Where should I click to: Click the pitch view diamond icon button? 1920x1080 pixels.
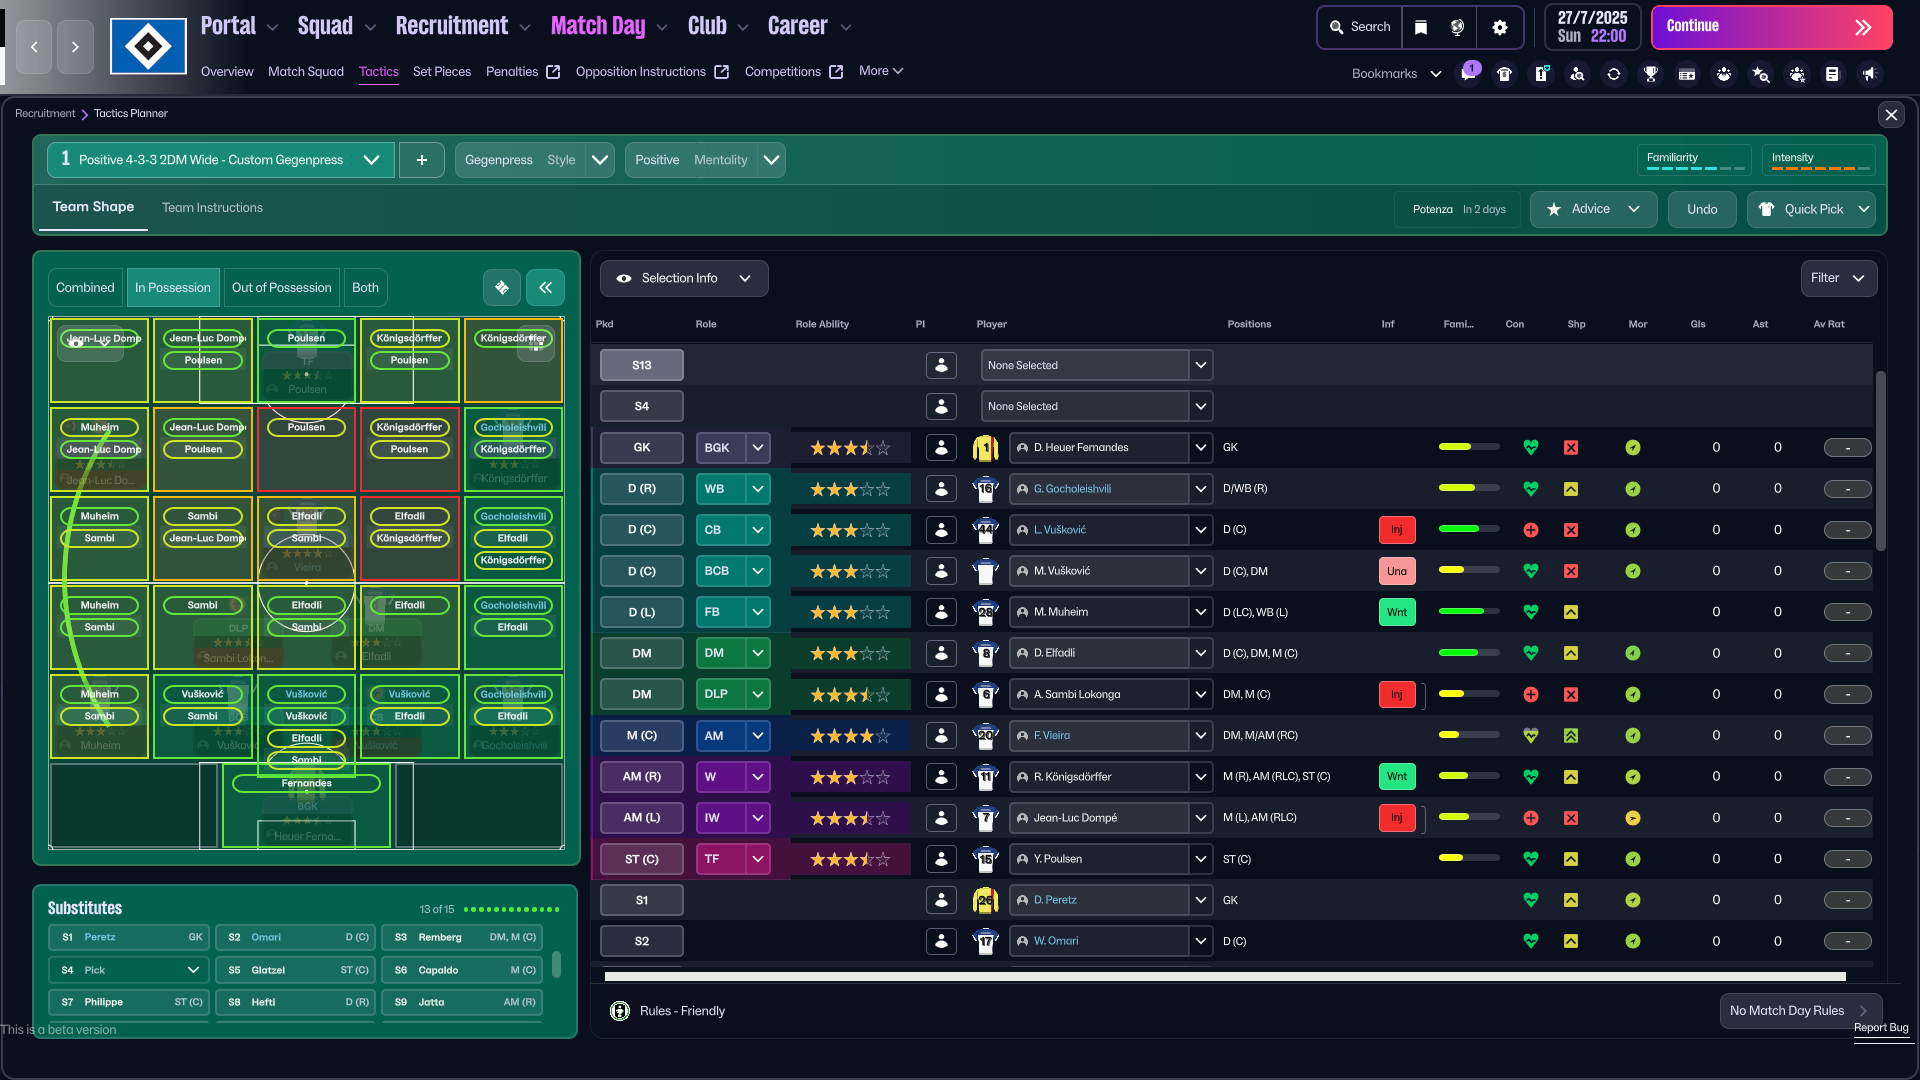502,288
